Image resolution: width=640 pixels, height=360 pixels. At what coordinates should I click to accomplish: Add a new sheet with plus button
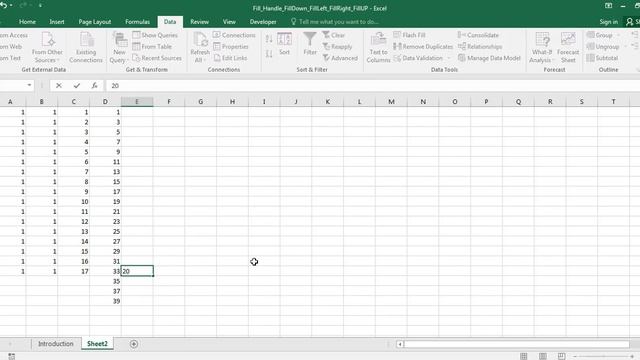point(133,344)
